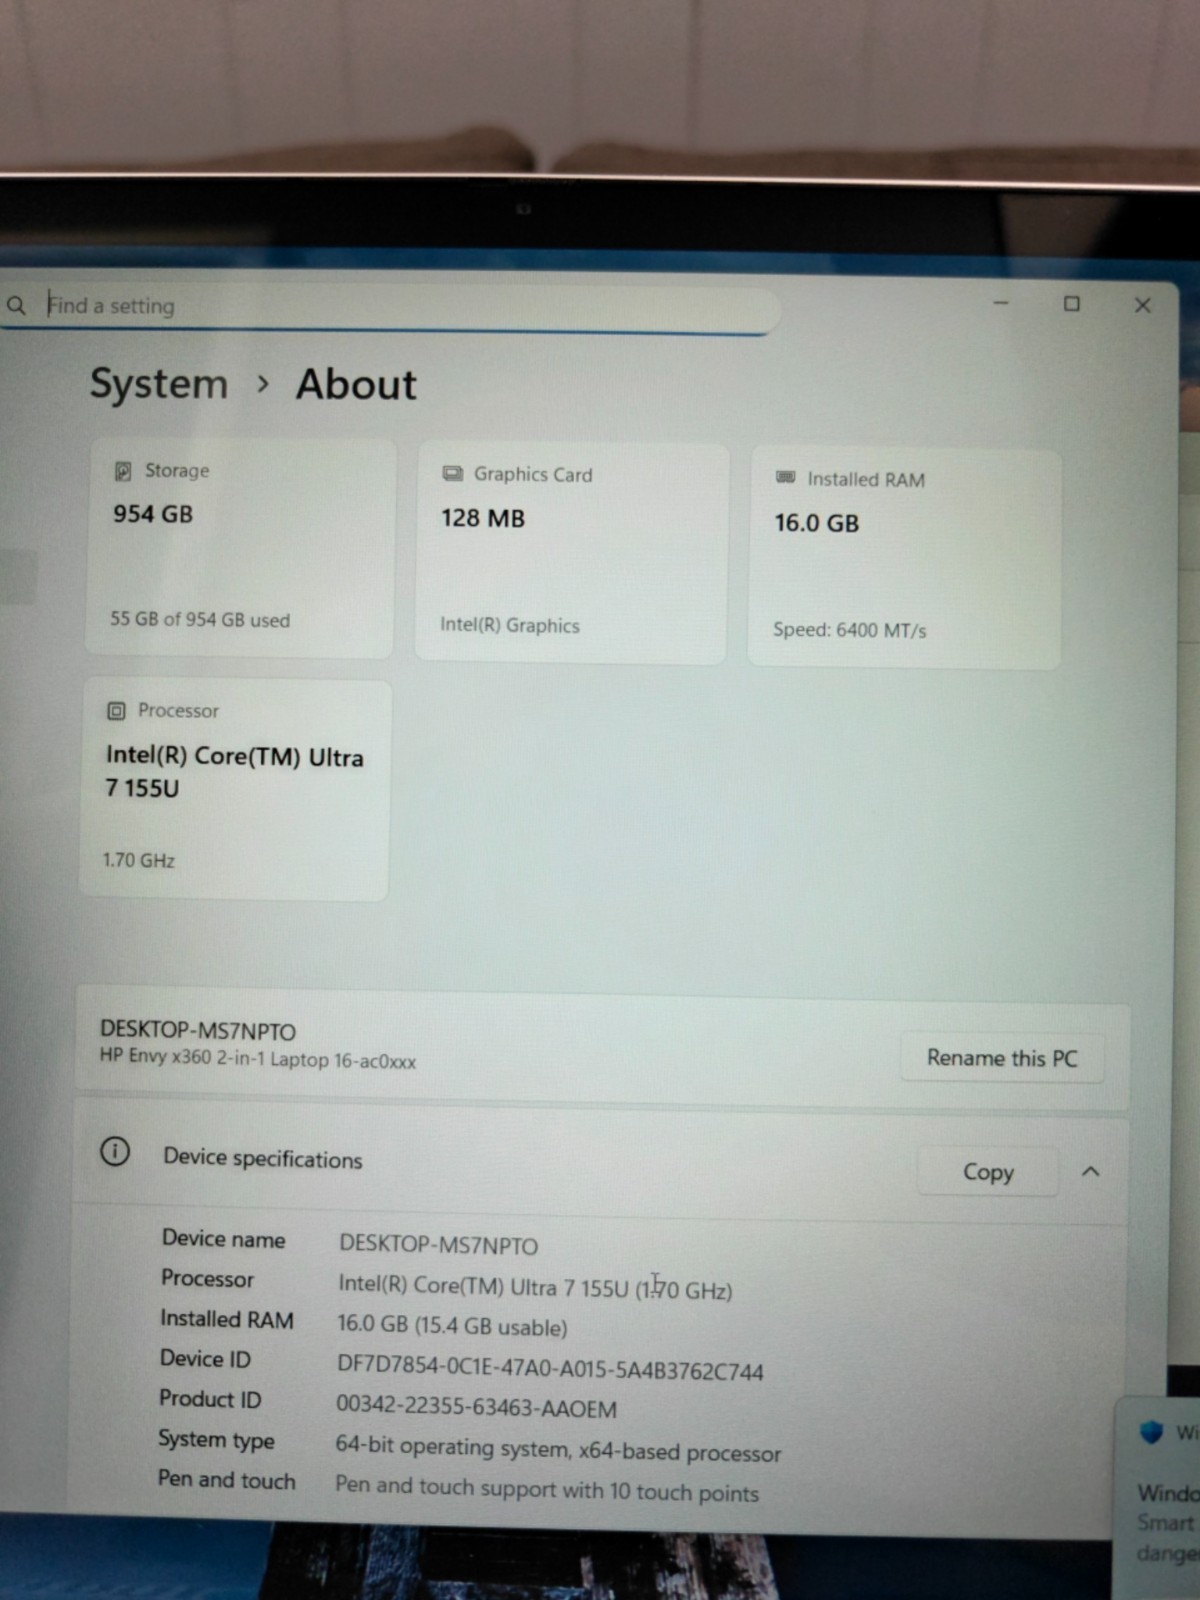The image size is (1200, 1600).
Task: Select 'Speed: 6400 MT/s' text
Action: [850, 630]
